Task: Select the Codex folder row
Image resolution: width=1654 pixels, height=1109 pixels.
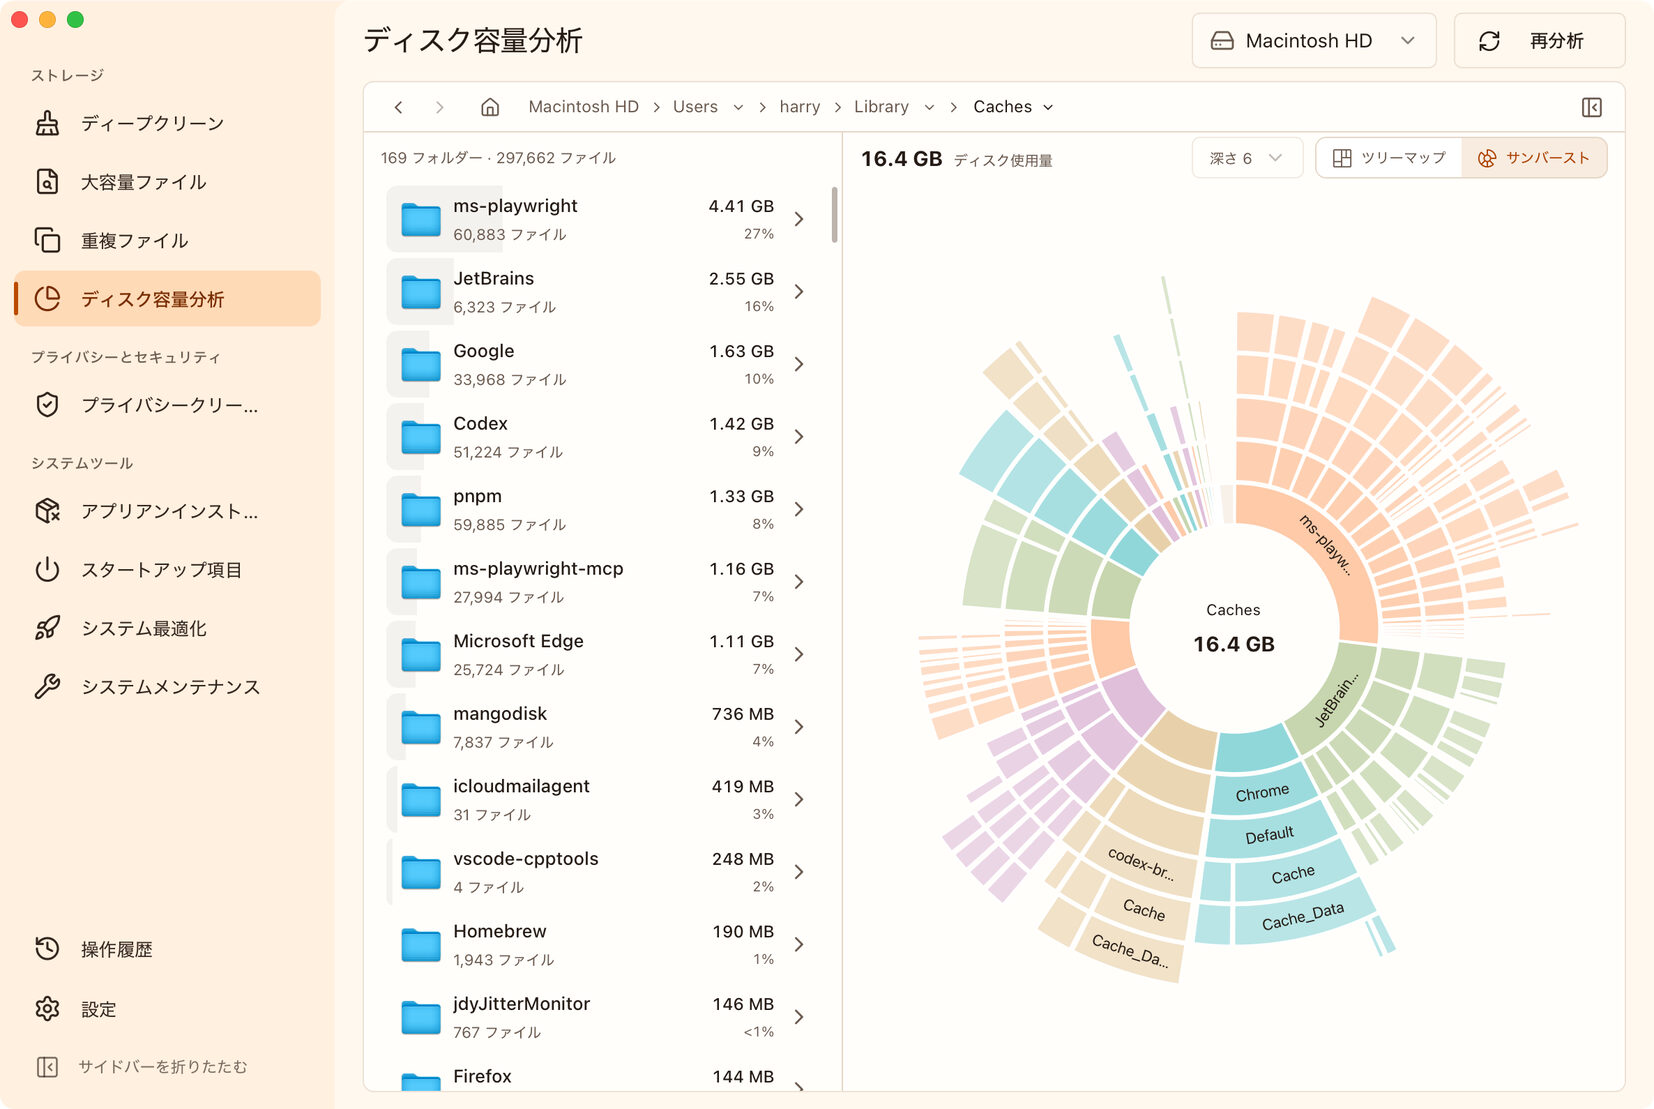Action: pos(601,437)
